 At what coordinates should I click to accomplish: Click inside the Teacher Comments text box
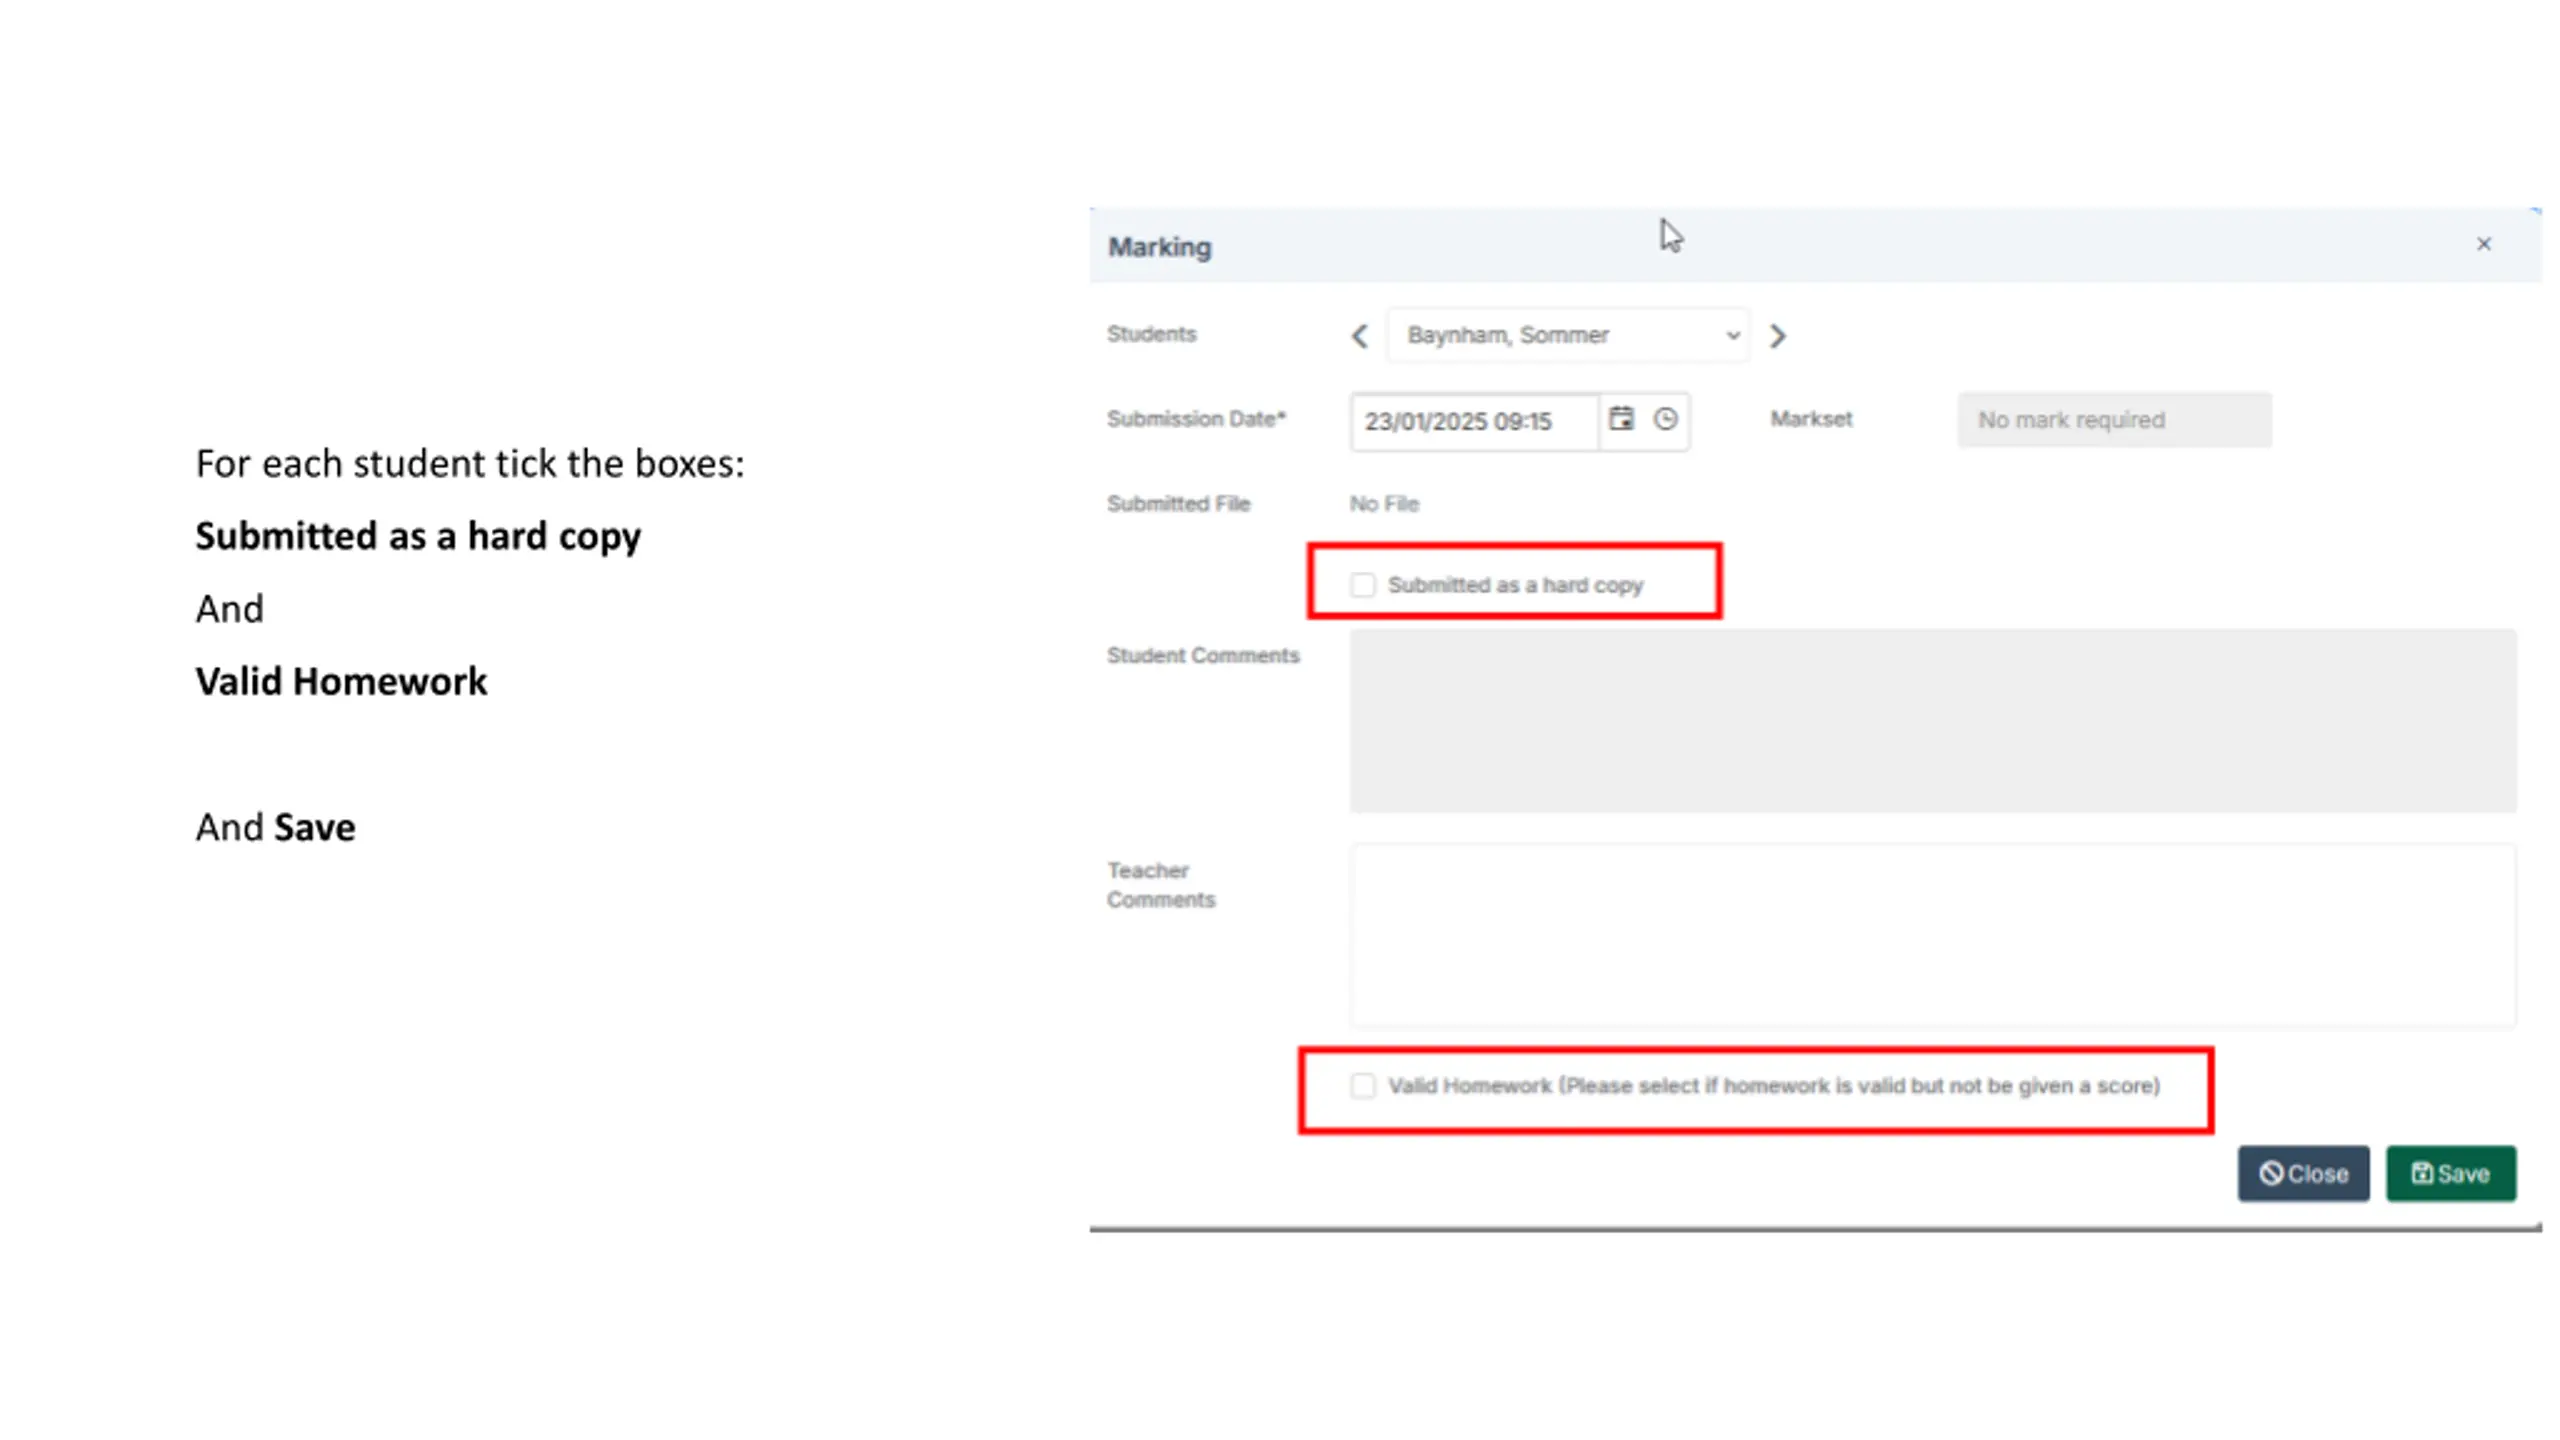(x=1932, y=935)
